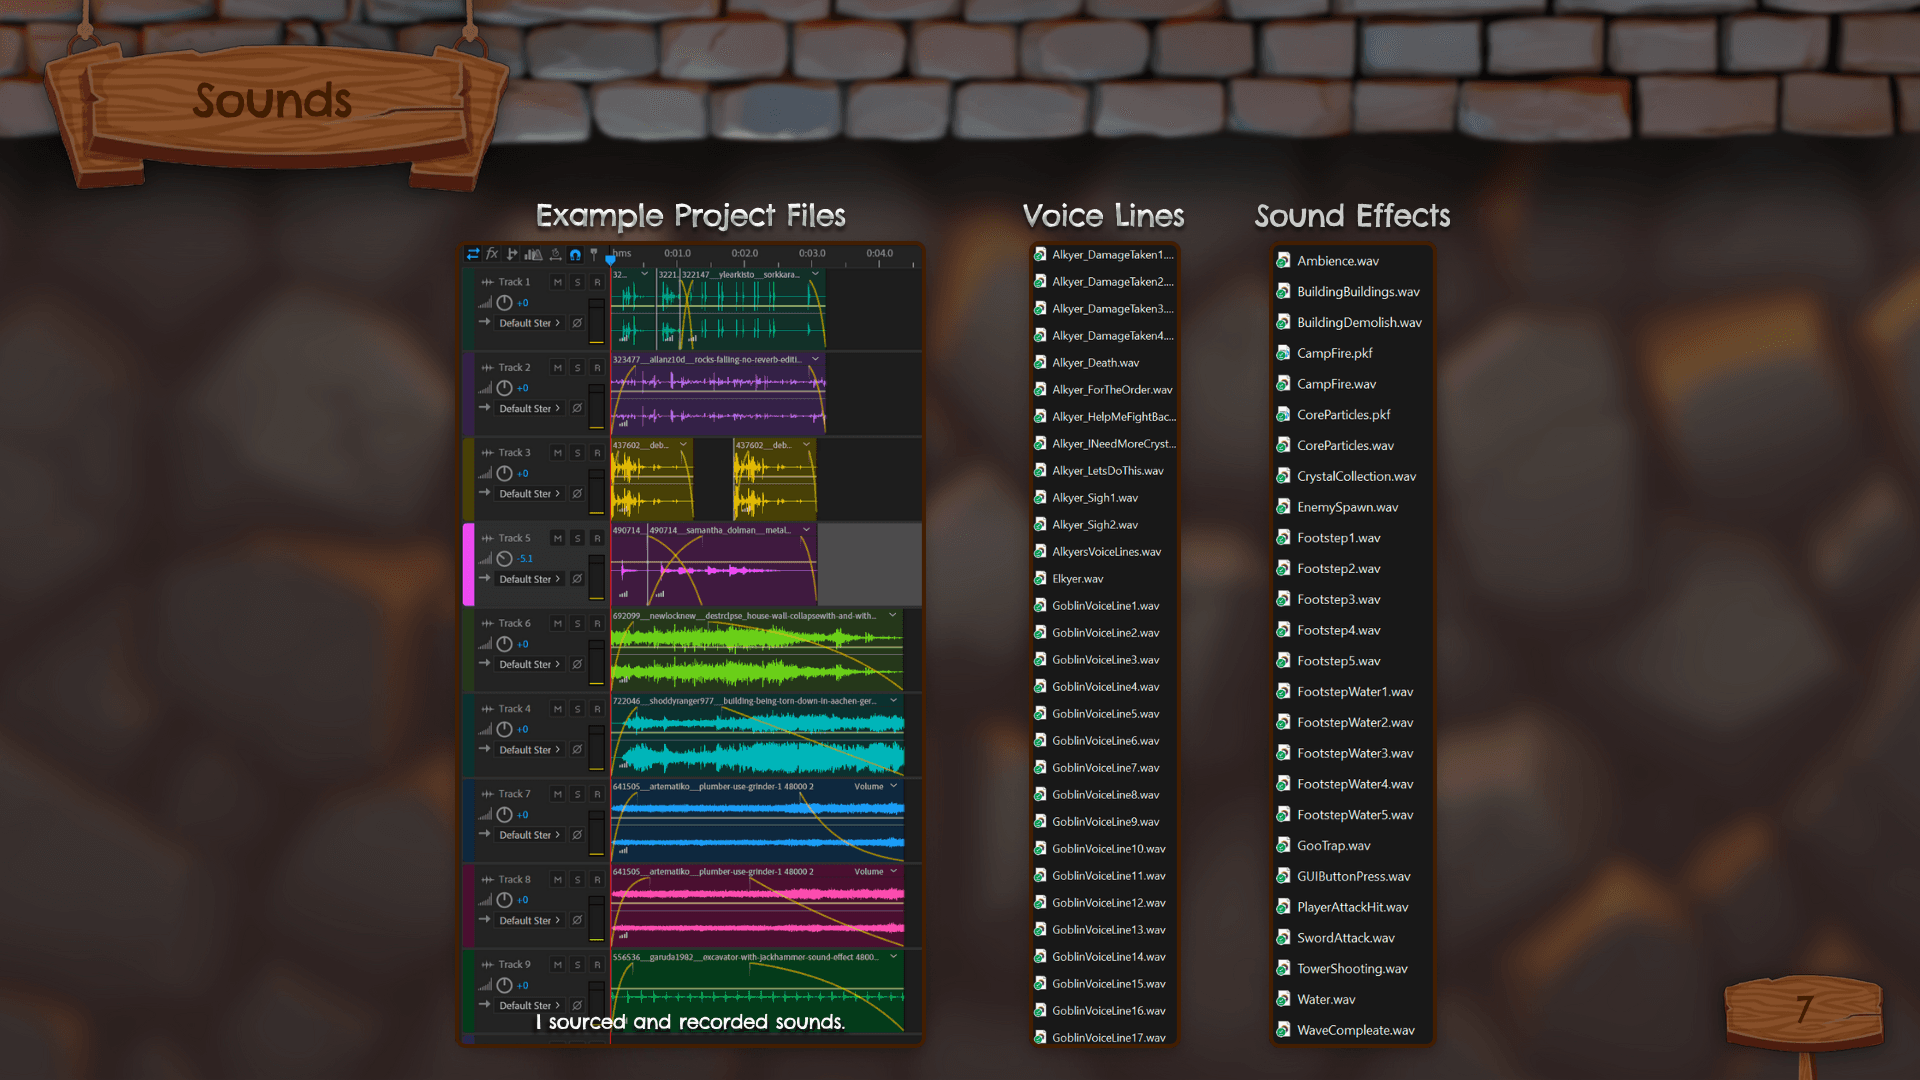Arm Track 3 for record with R
The height and width of the screenshot is (1080, 1920).
(x=597, y=453)
